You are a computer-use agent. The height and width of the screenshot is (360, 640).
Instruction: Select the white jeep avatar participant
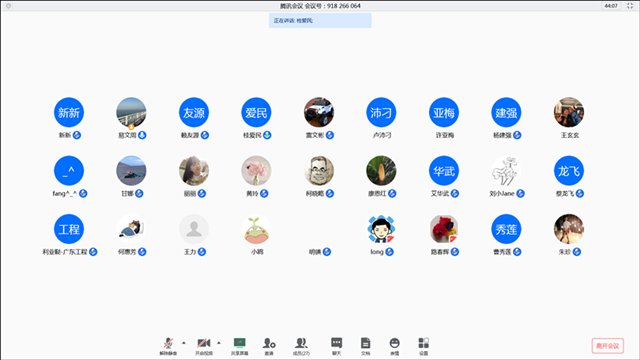(x=319, y=112)
